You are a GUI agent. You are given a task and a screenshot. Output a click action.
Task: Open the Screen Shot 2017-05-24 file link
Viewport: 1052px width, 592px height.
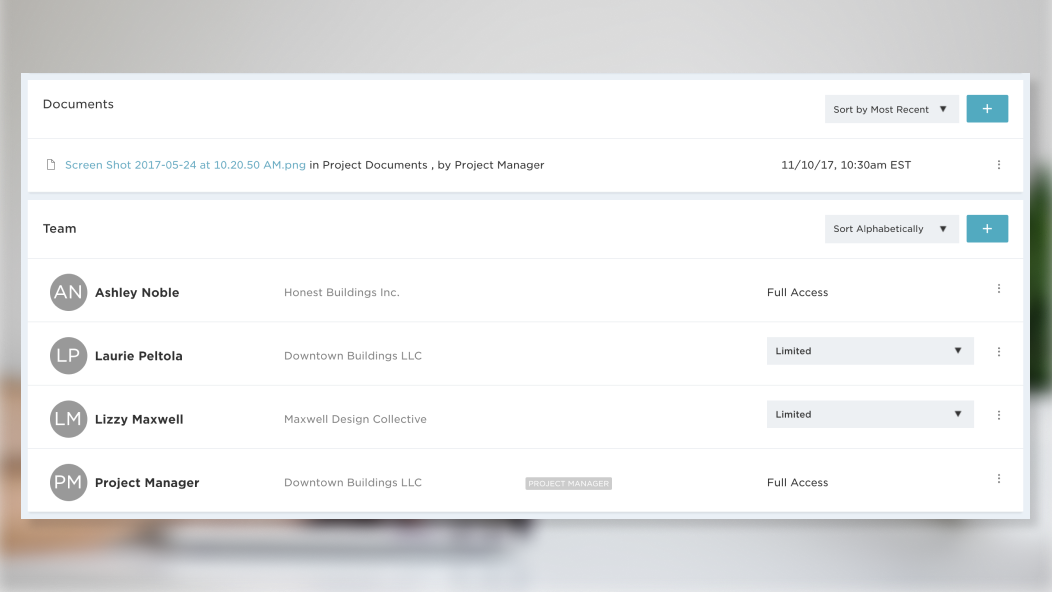[x=185, y=165]
